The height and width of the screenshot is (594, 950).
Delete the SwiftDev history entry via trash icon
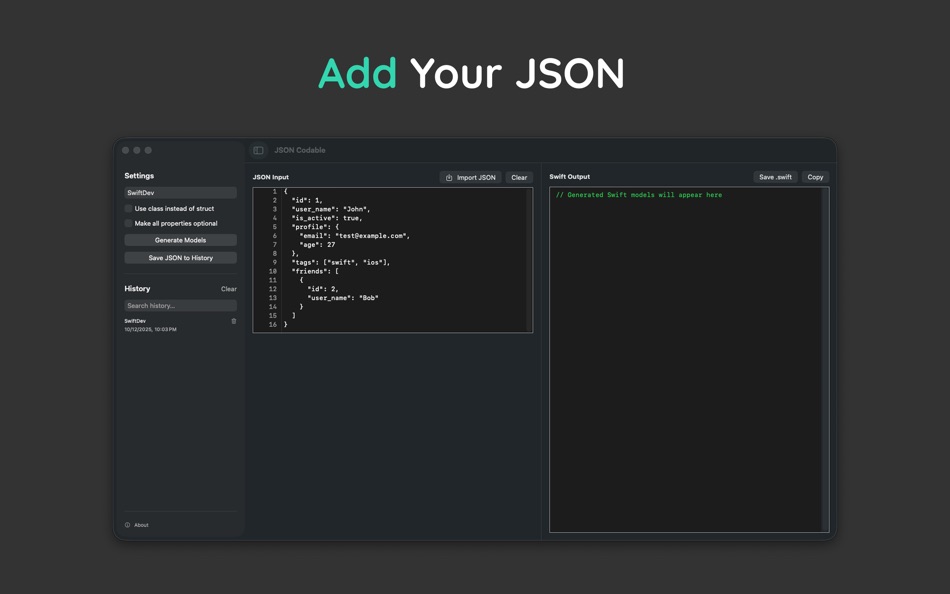[x=234, y=321]
